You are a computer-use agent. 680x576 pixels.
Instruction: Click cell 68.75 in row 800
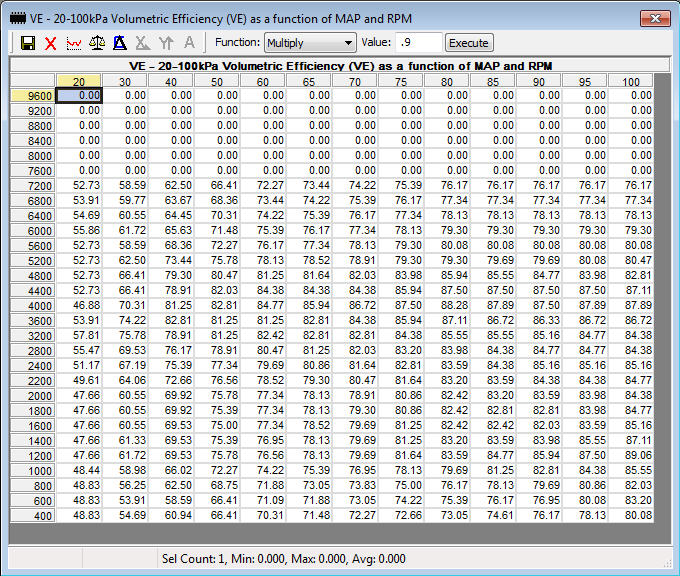tap(217, 485)
